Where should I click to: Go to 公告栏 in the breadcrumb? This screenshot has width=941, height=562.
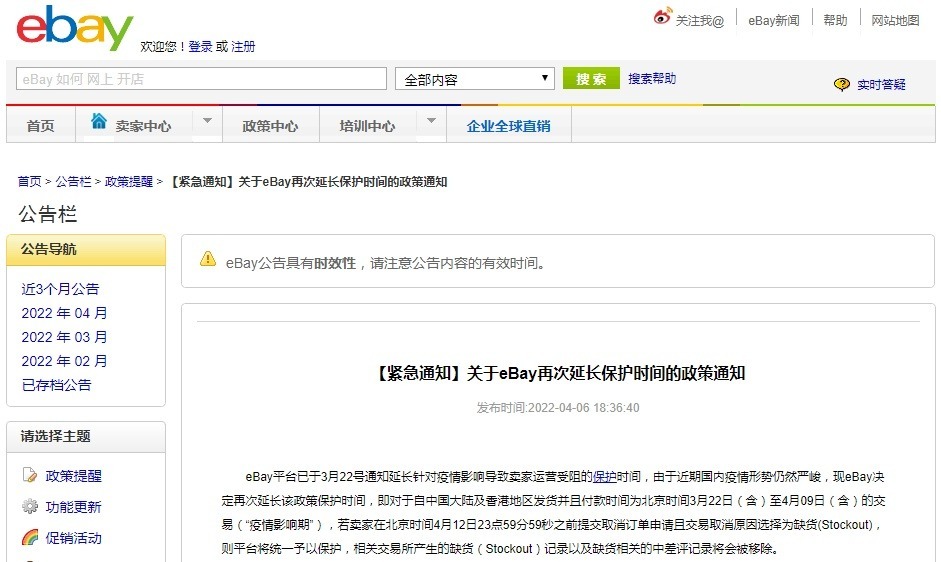73,182
